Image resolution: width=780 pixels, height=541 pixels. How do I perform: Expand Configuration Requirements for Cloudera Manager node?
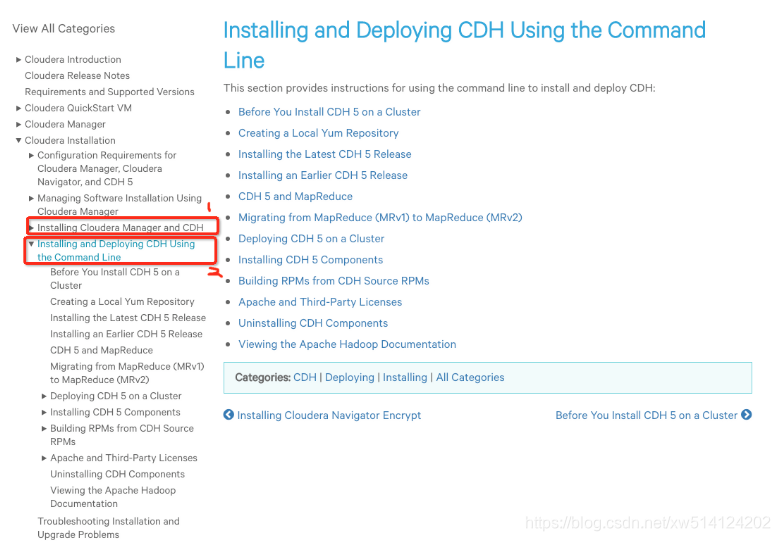(31, 155)
